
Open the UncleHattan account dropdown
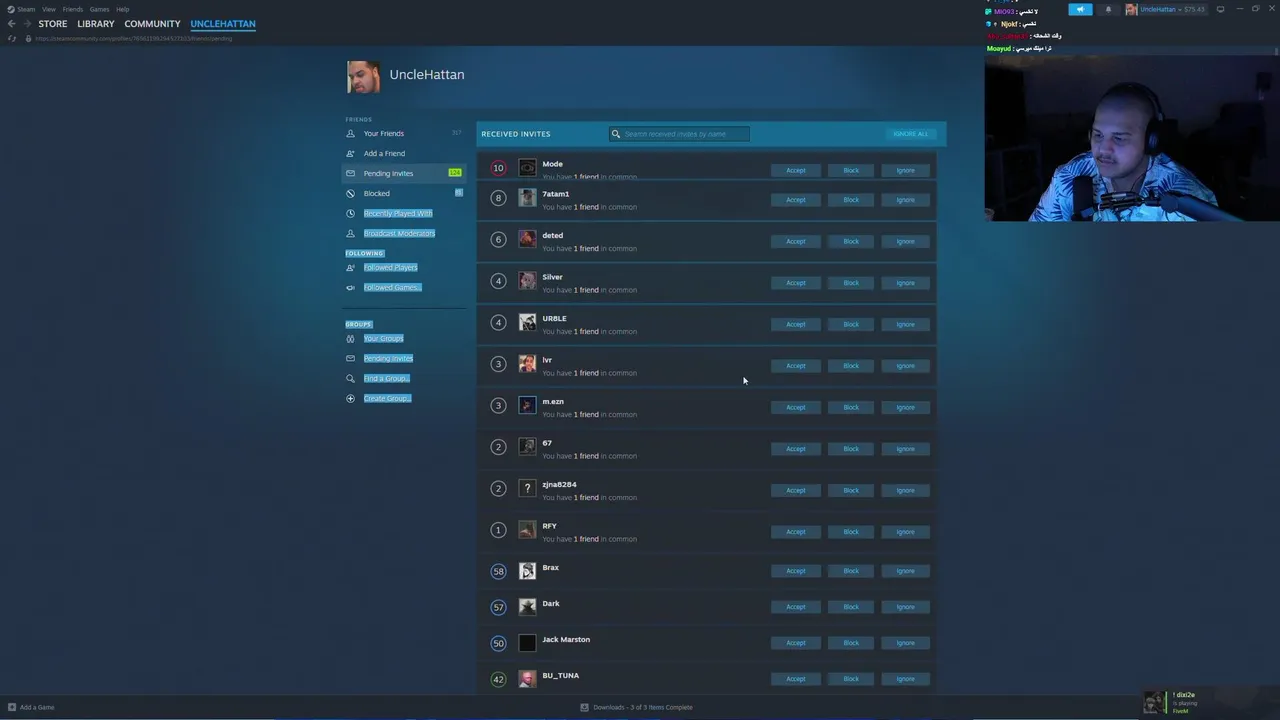pyautogui.click(x=1165, y=9)
